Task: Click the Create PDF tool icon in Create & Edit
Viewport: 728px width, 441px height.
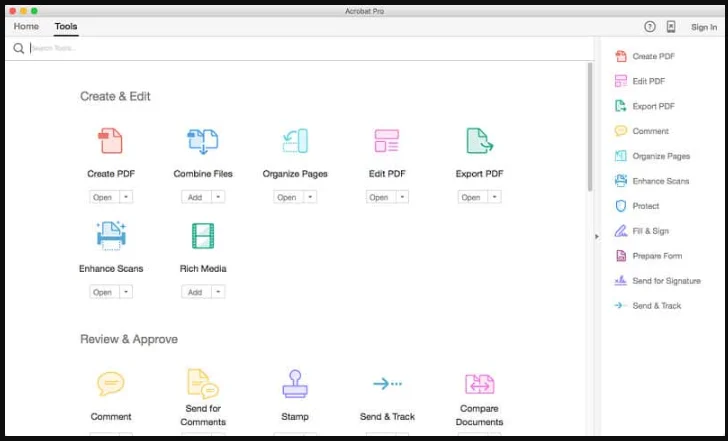Action: tap(110, 141)
